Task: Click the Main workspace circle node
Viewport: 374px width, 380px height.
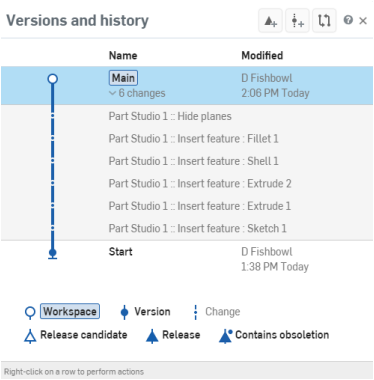Action: [52, 79]
